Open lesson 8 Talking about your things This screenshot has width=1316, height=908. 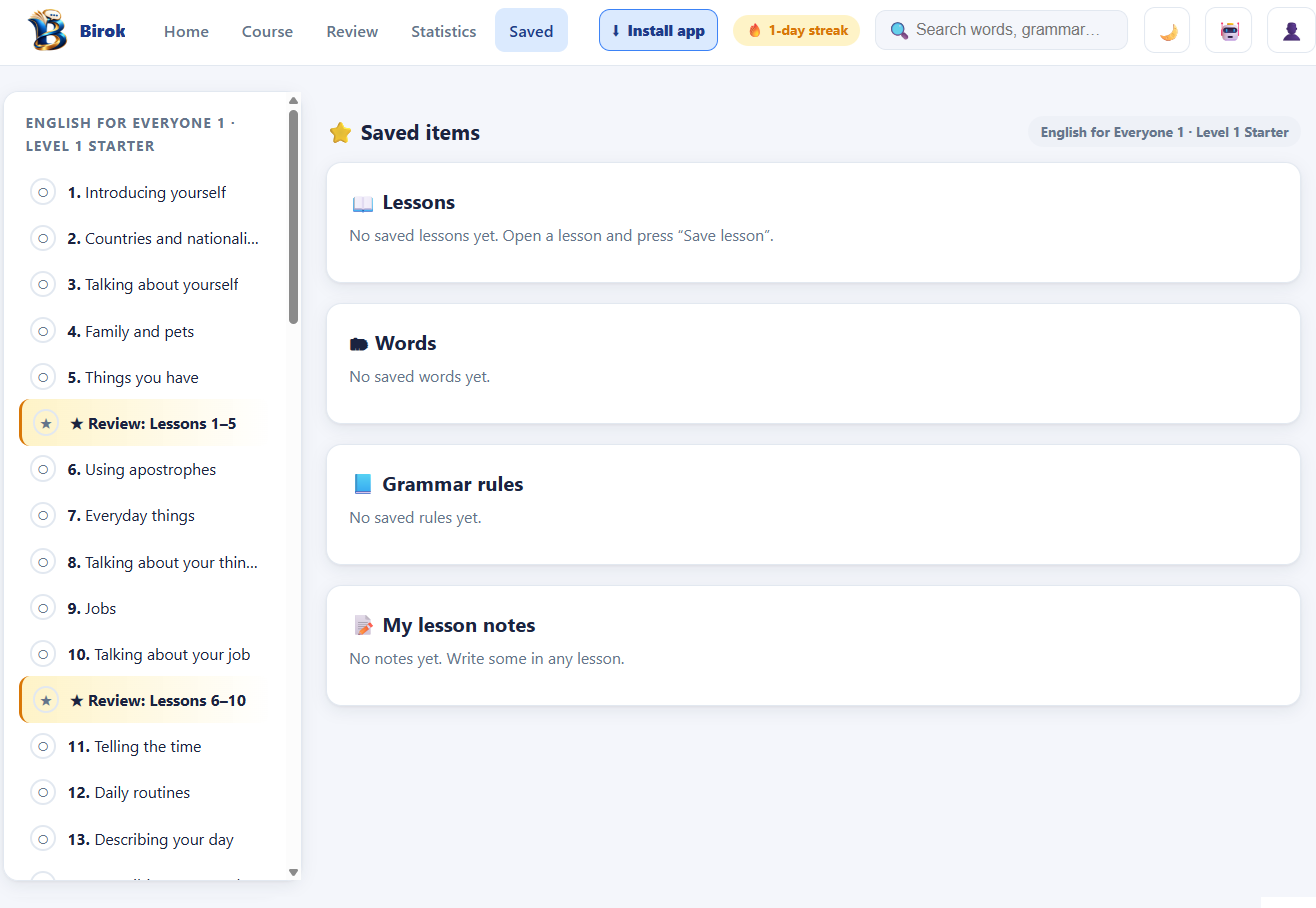153,562
